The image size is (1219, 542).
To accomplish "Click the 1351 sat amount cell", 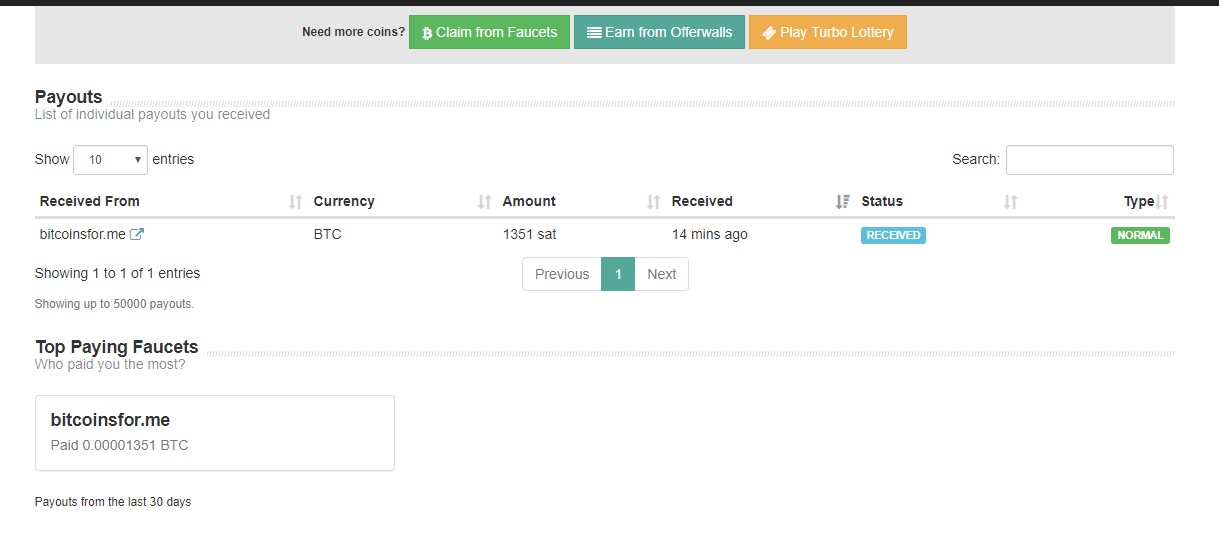I will 529,234.
